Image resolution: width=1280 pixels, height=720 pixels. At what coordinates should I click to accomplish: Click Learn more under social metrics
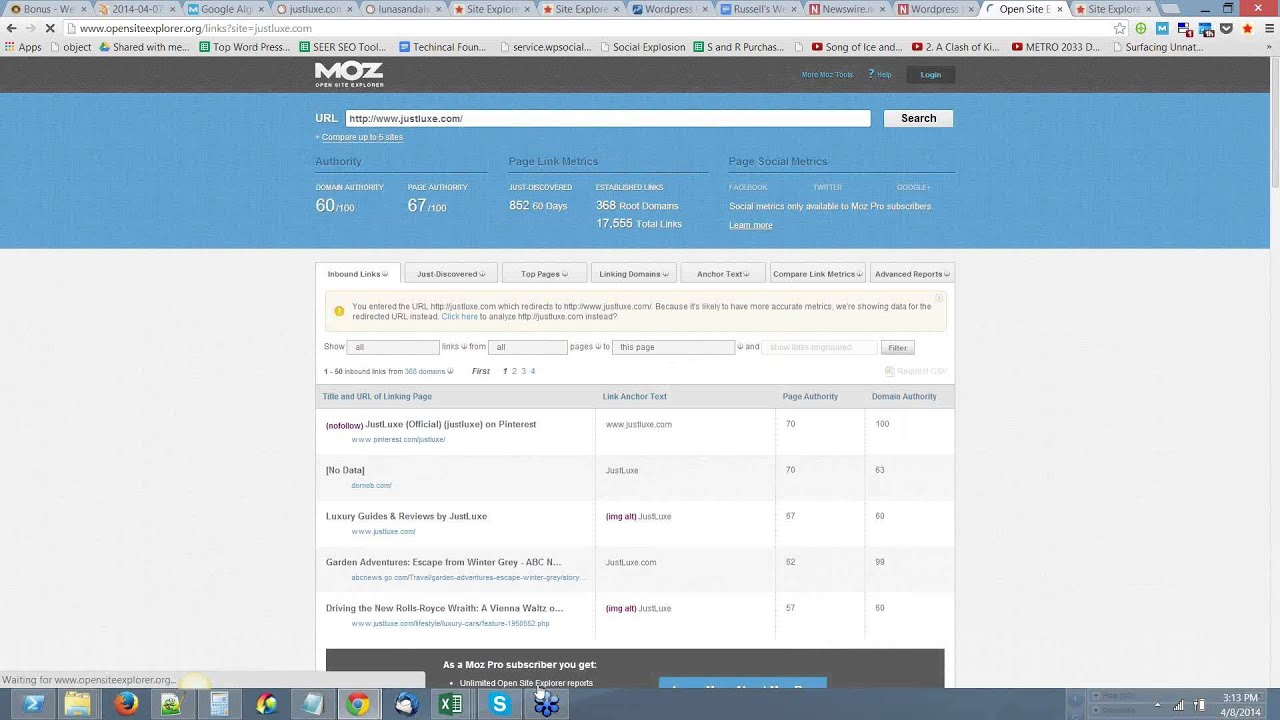pos(750,225)
